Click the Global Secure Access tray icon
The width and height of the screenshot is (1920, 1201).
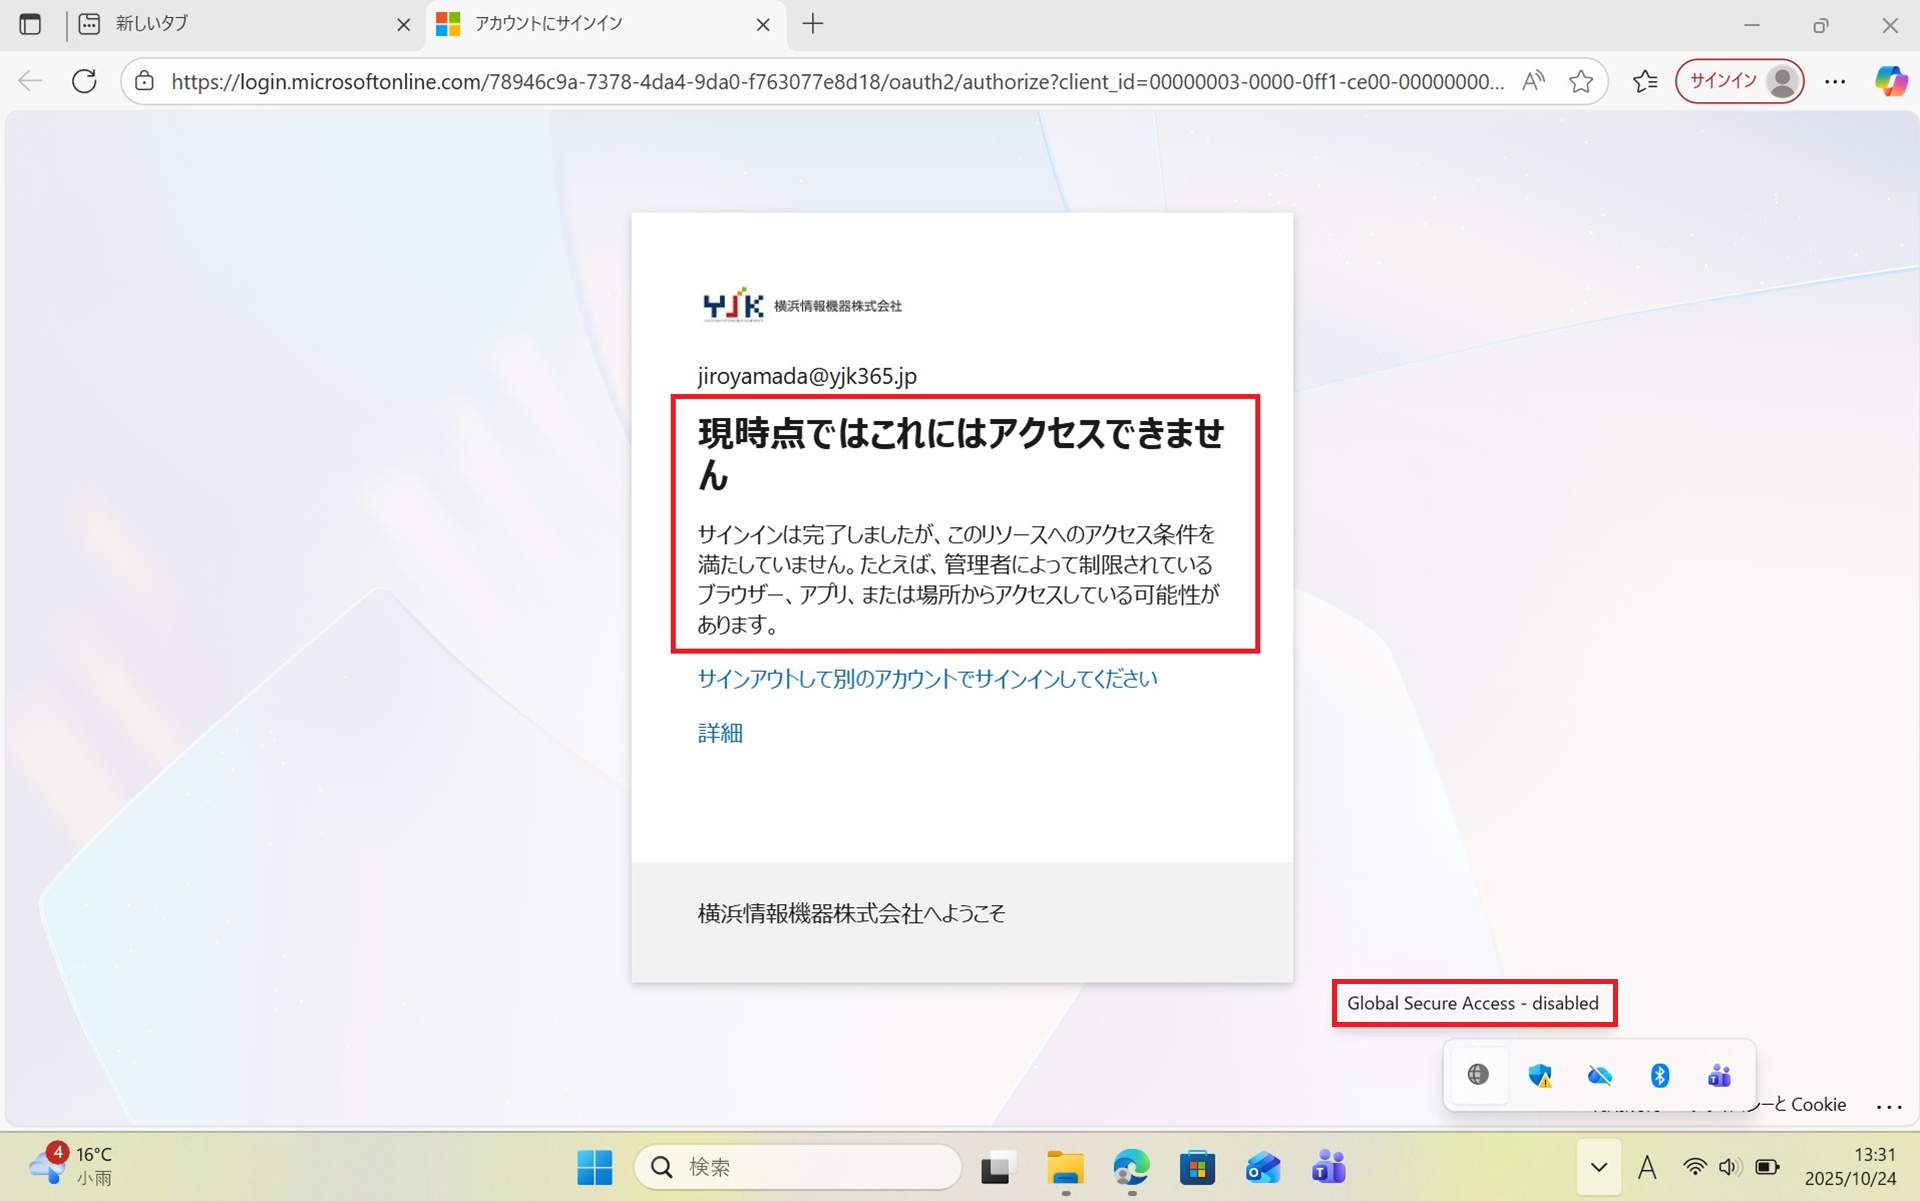[1478, 1075]
